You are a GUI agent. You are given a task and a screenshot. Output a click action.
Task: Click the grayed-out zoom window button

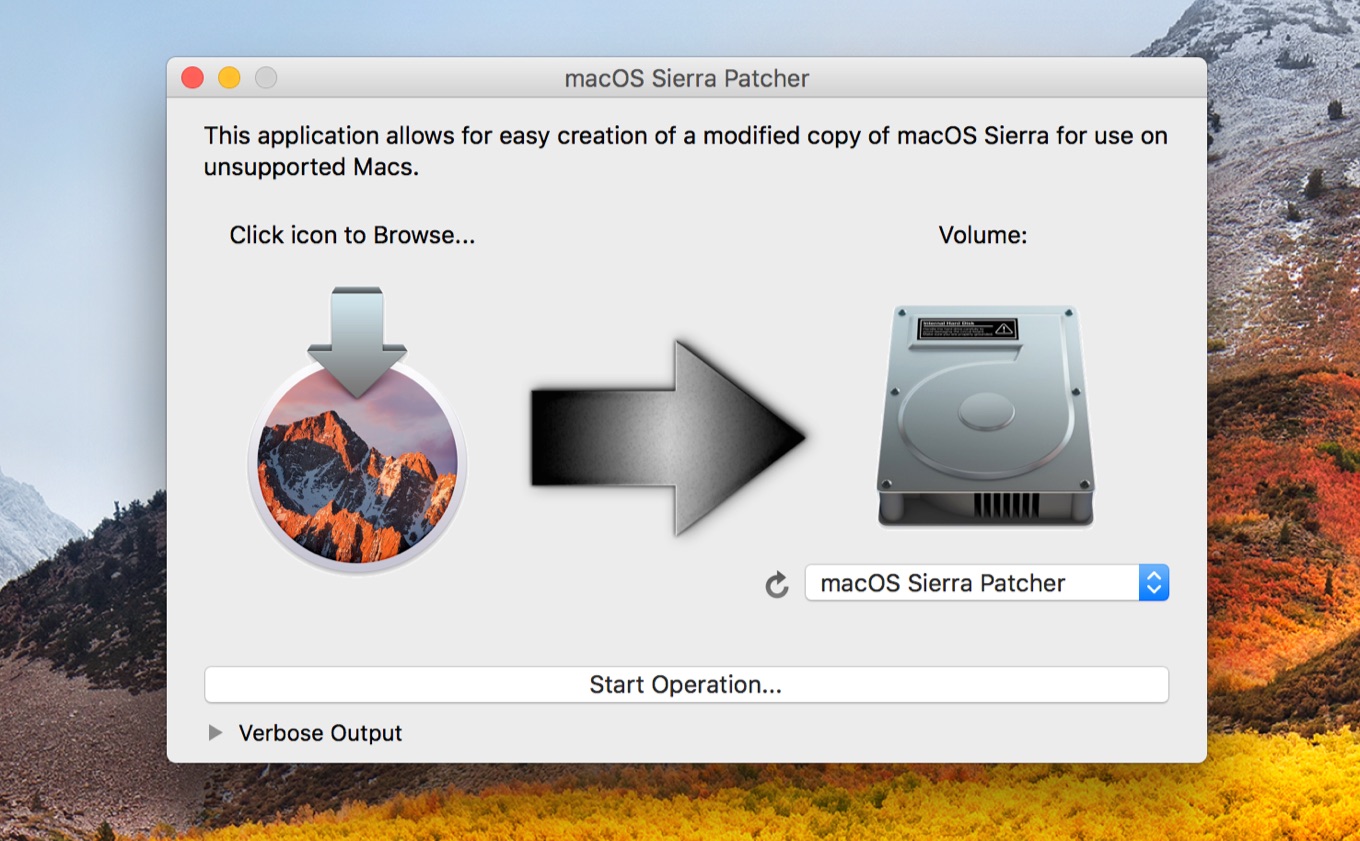tap(266, 78)
